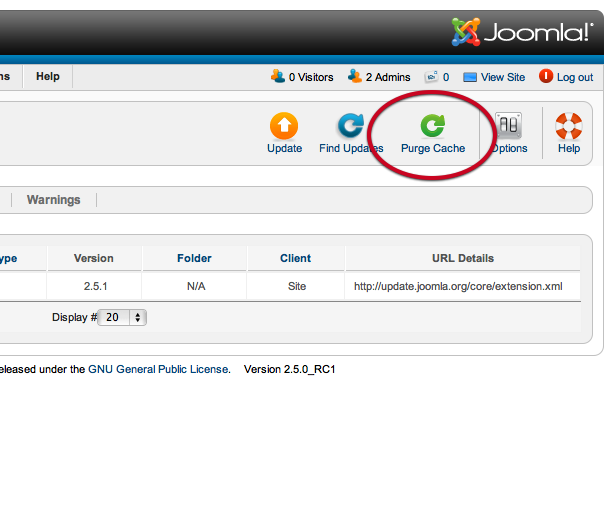This screenshot has height=528, width=607.
Task: Click the Version 2.5.0_RC1 footer text
Action: click(289, 369)
